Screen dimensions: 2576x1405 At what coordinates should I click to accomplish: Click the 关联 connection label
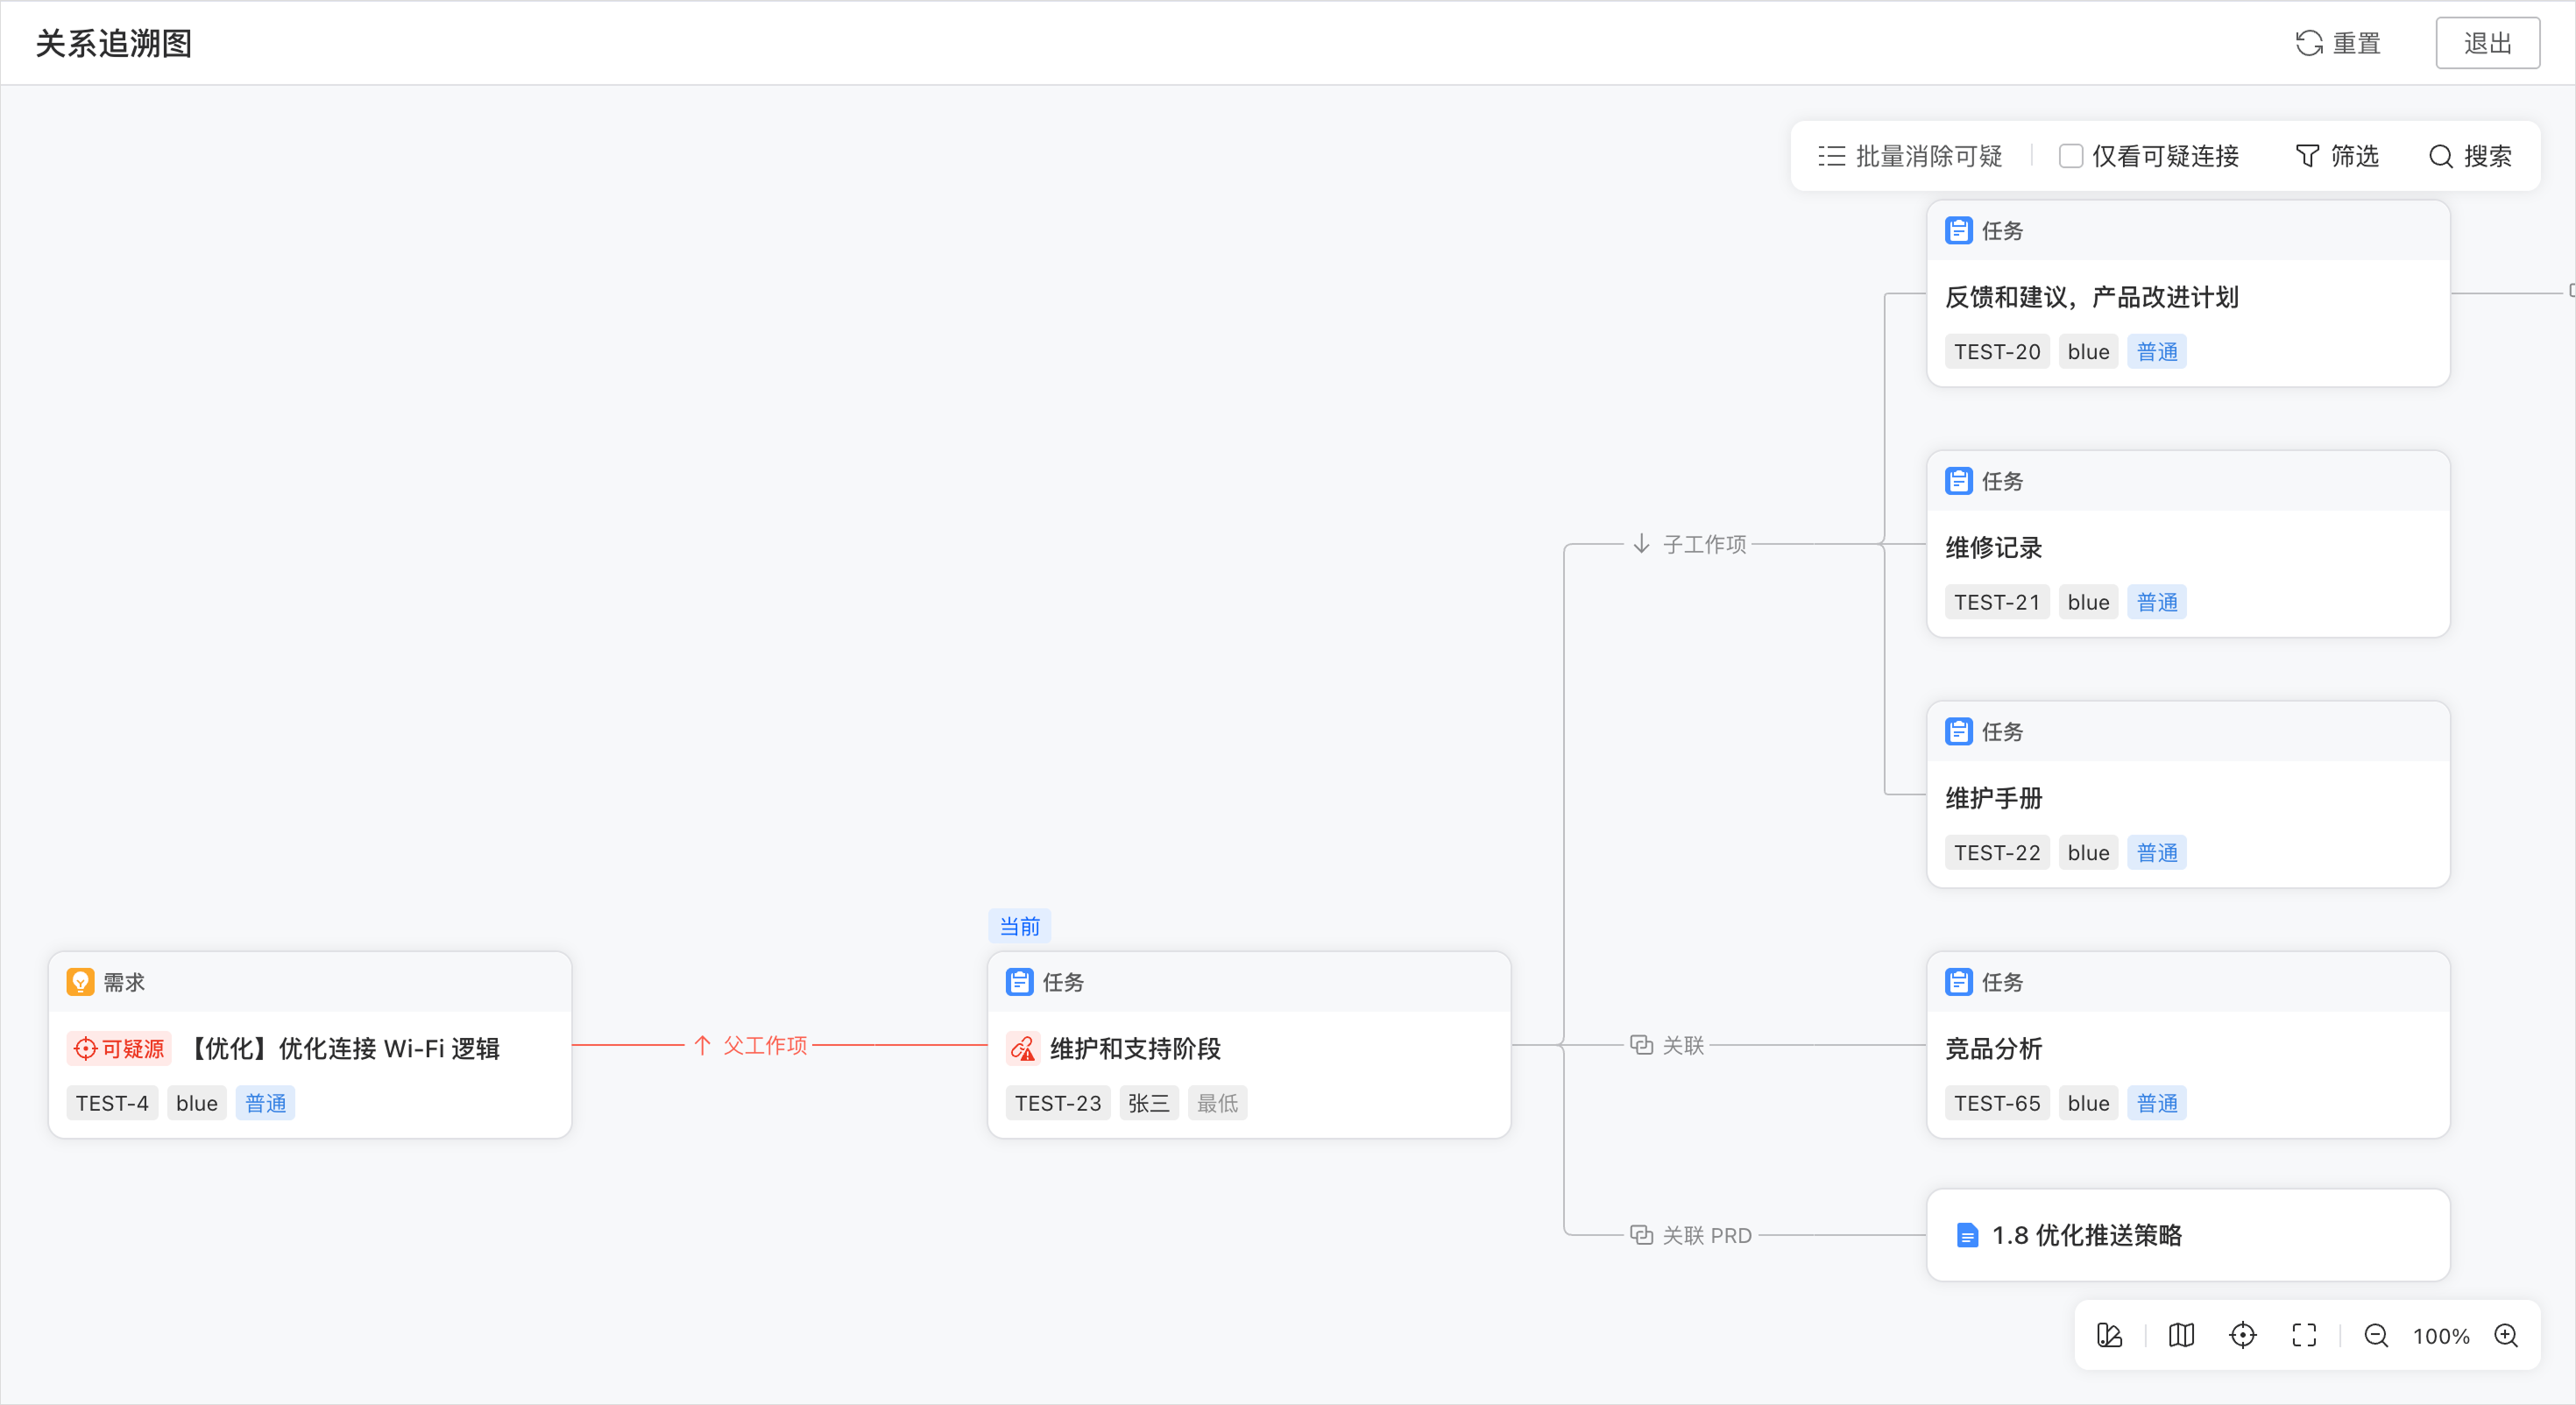(1667, 1045)
